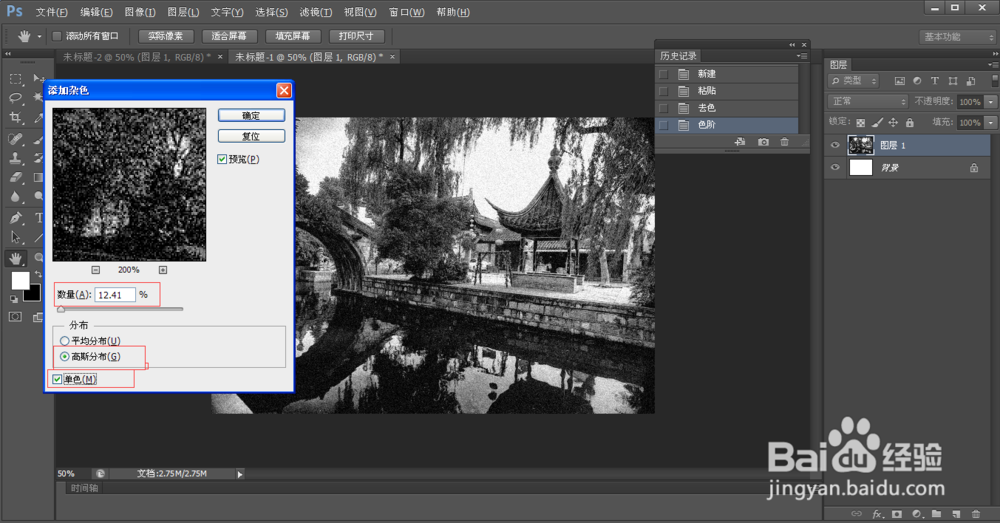Select the Rectangular Marquee tool
Image resolution: width=1000 pixels, height=523 pixels.
[x=16, y=79]
